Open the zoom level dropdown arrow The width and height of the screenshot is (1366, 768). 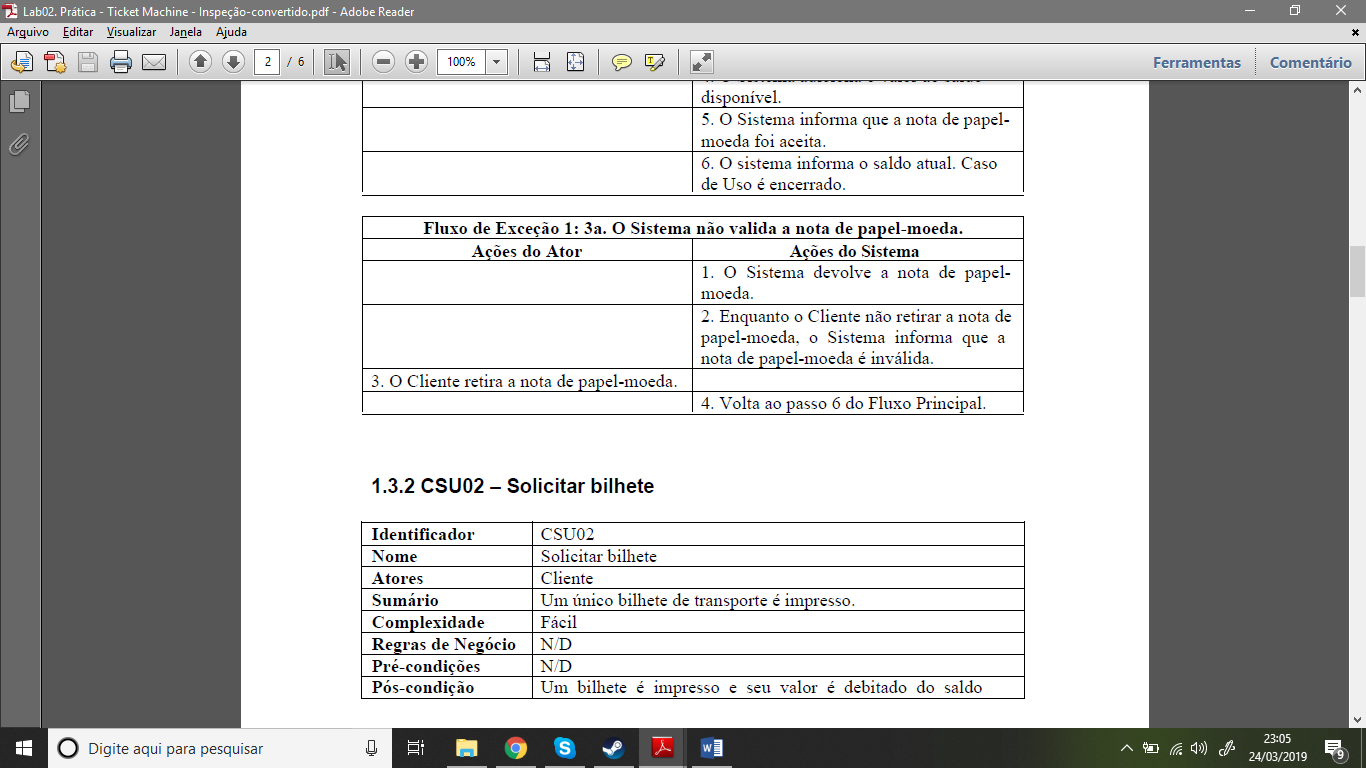497,62
